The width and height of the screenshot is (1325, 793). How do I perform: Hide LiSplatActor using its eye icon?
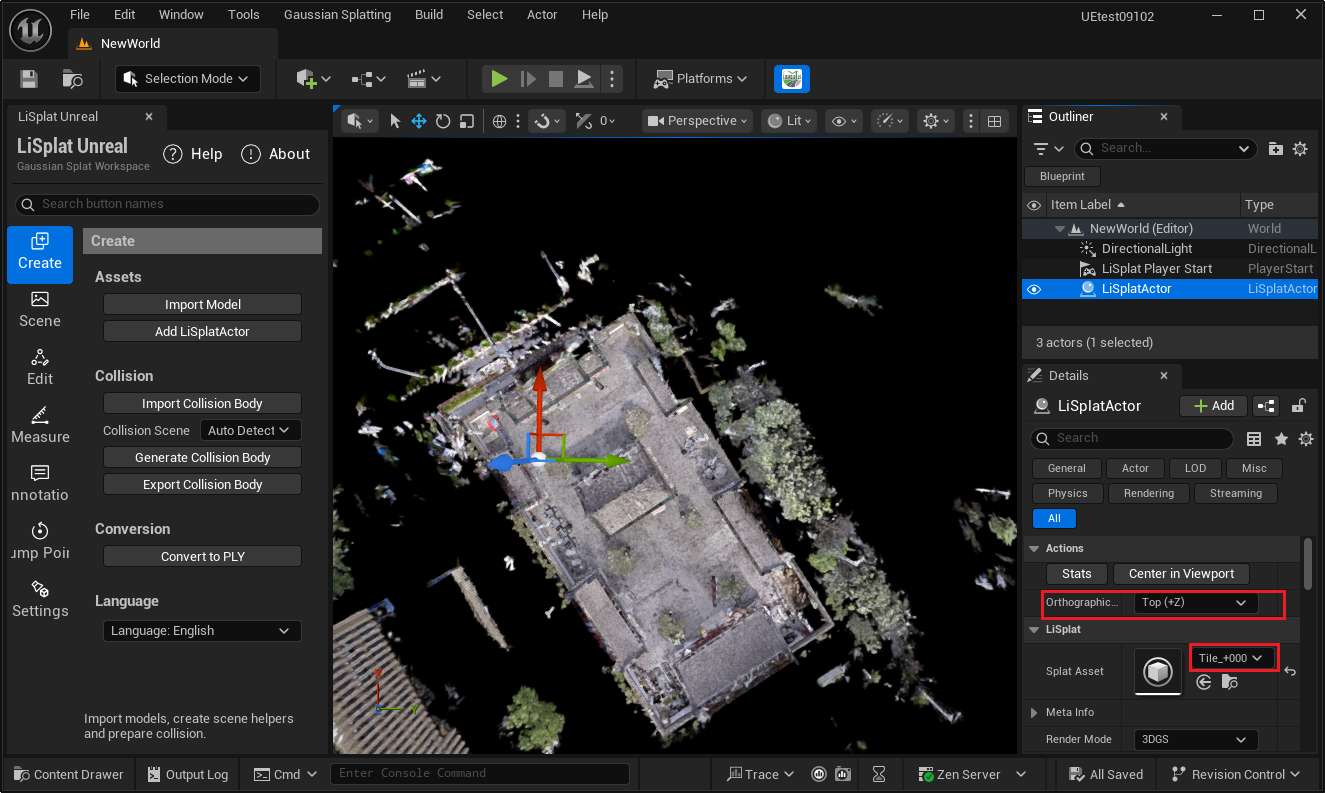[x=1034, y=289]
